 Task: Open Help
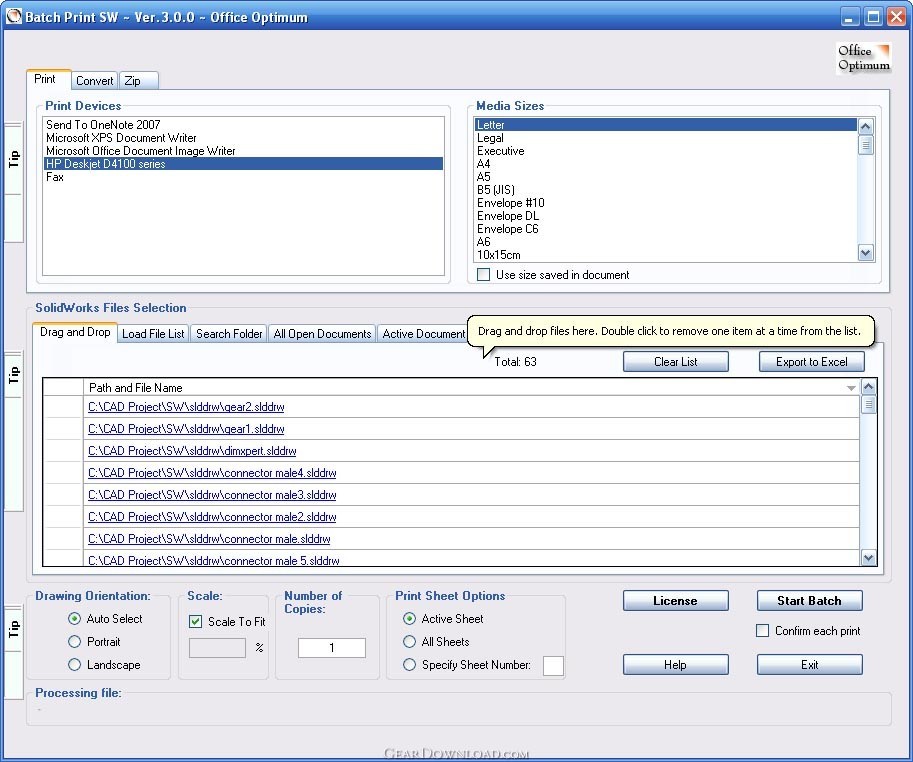(x=675, y=665)
